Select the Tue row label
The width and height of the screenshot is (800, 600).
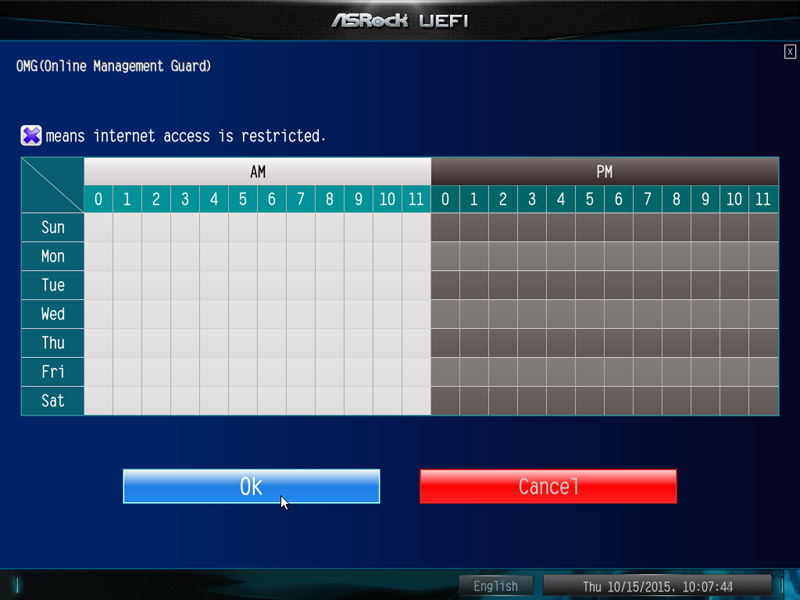pos(53,285)
